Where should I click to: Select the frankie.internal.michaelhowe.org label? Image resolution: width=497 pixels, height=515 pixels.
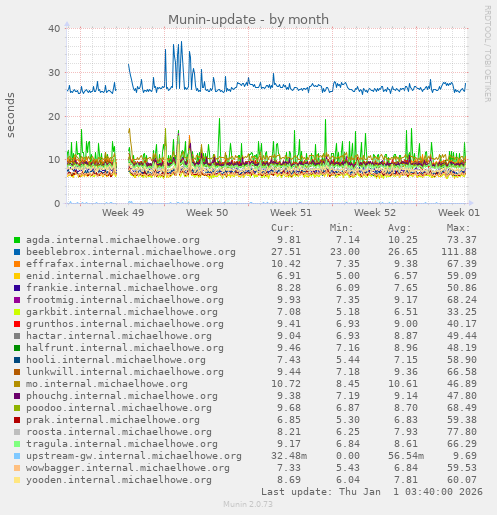point(122,288)
